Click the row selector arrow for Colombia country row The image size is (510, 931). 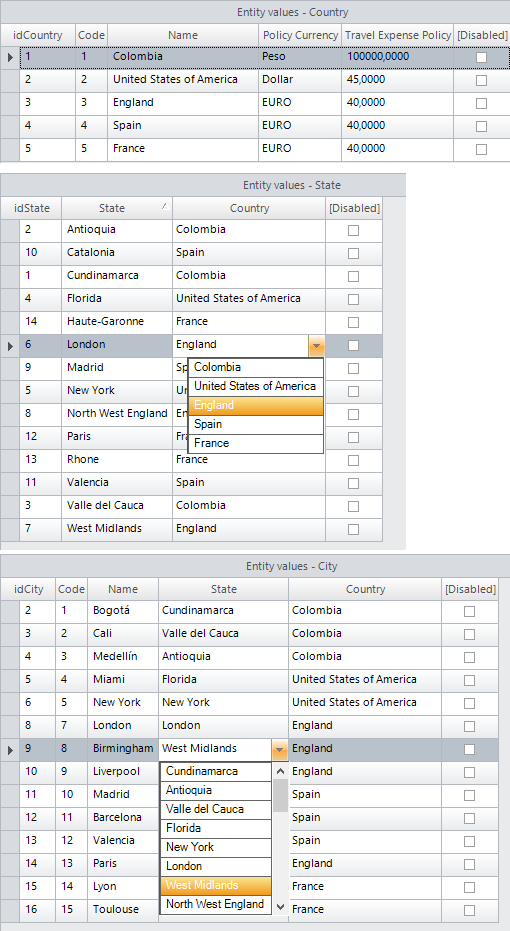click(10, 58)
